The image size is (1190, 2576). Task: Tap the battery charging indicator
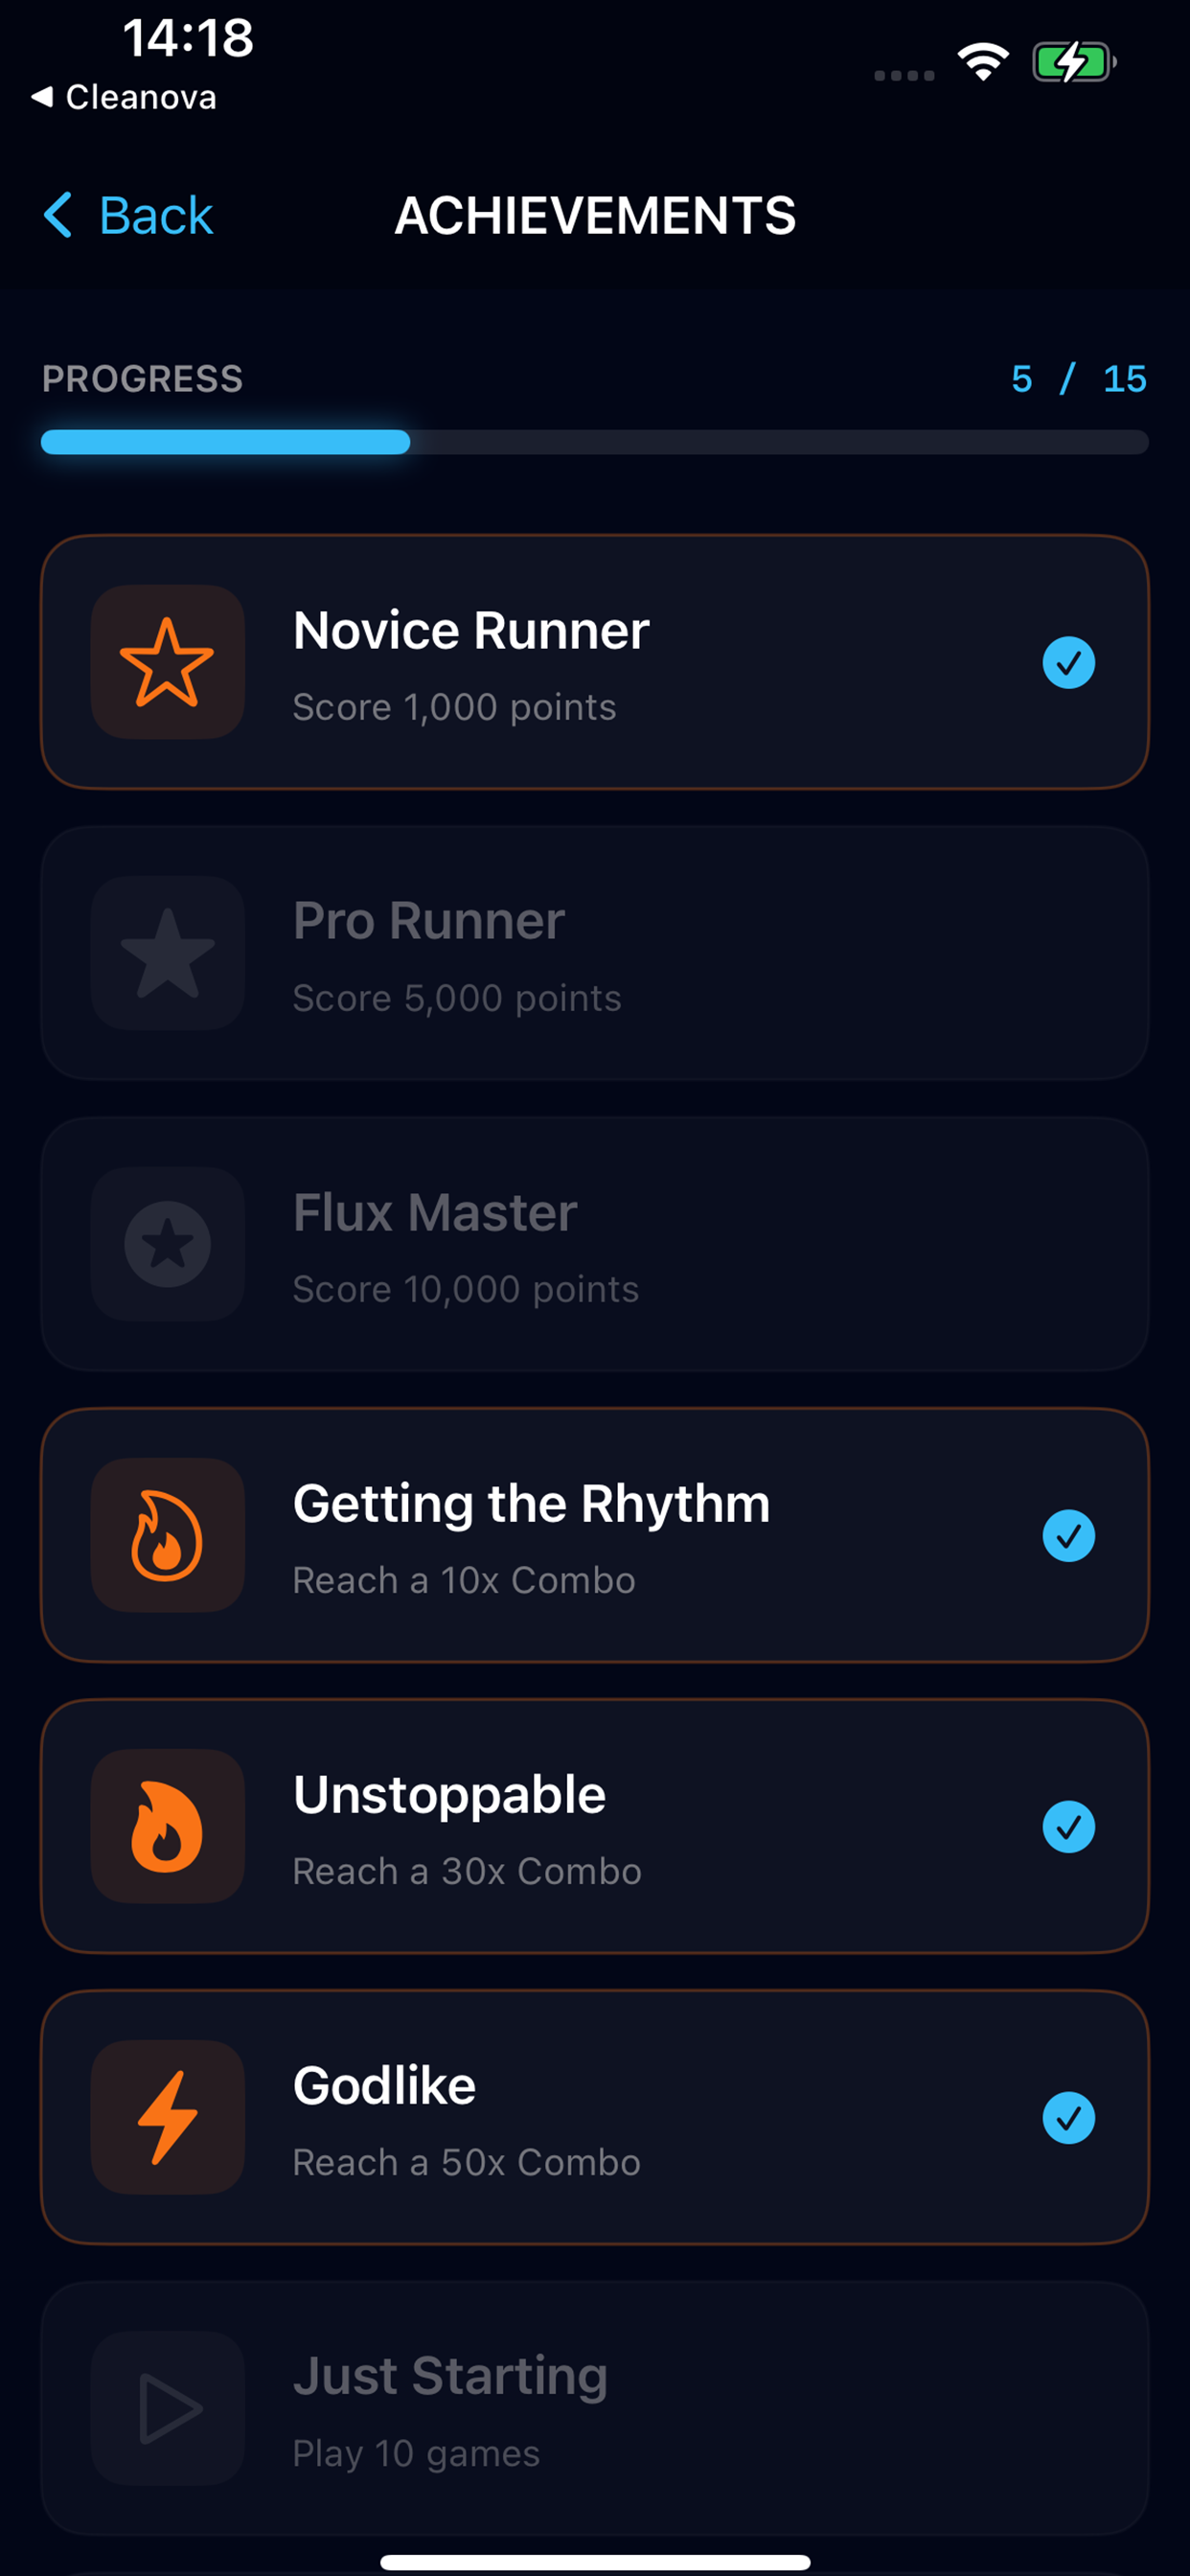1073,62
